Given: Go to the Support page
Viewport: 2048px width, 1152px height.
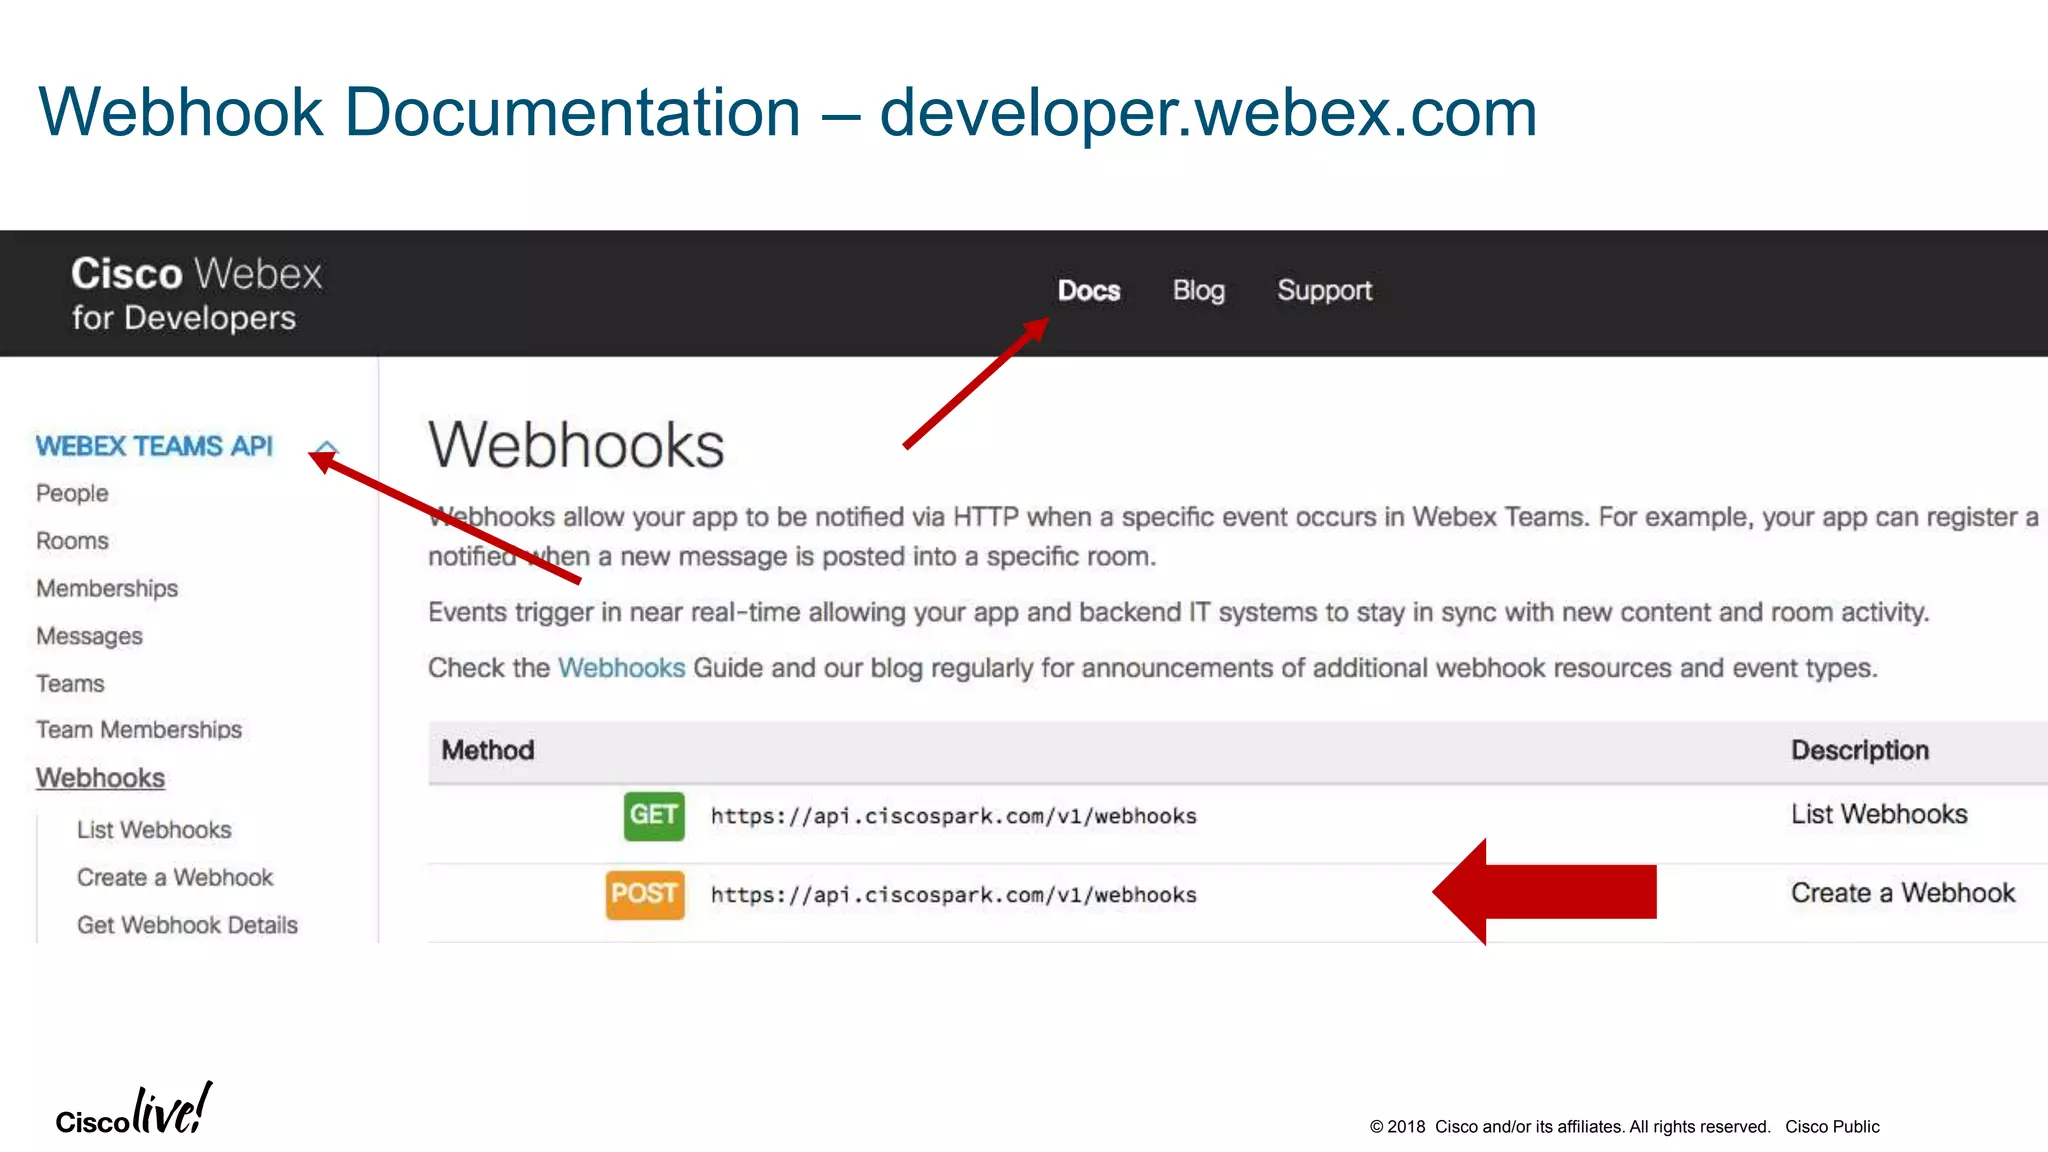Looking at the screenshot, I should click(x=1323, y=291).
